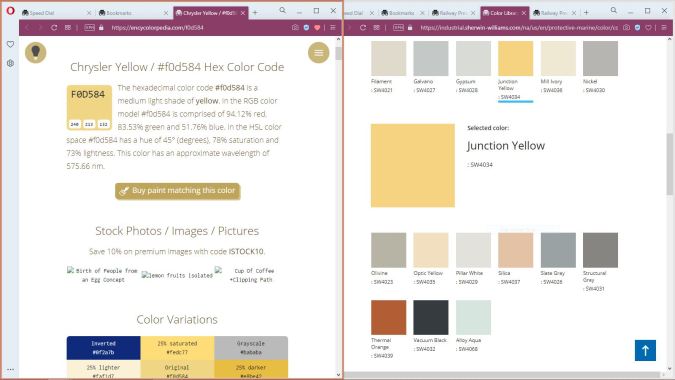The image size is (675, 380).
Task: Pick the Thermal Orange swatch
Action: tap(388, 317)
